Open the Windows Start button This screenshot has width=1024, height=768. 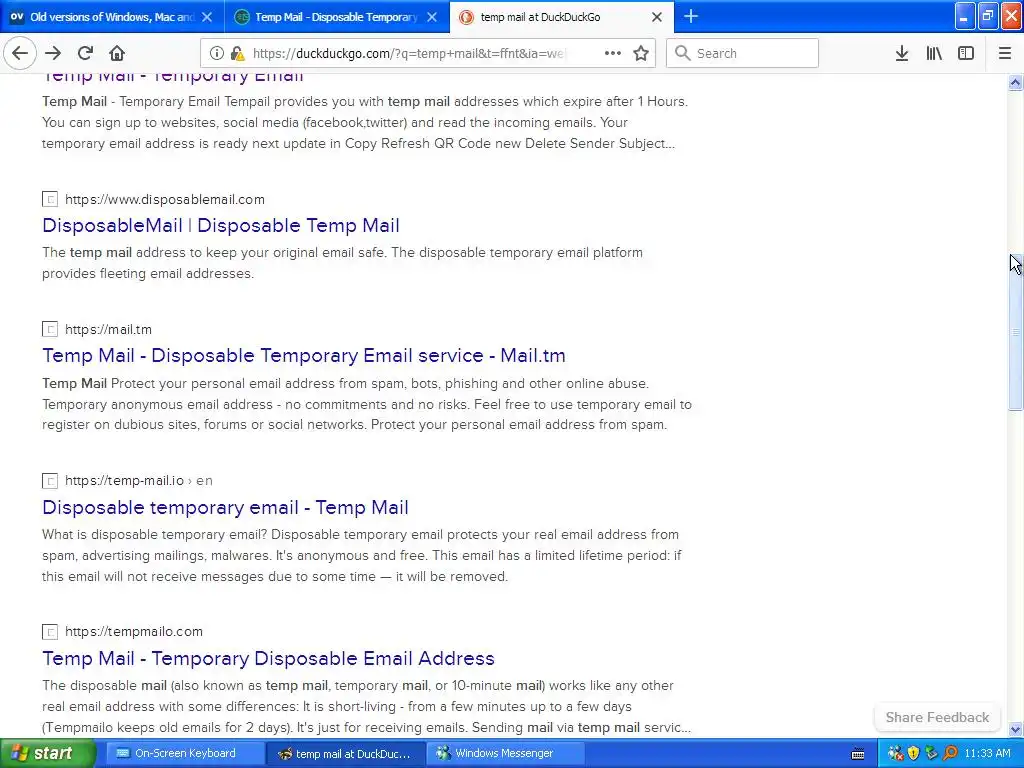[47, 754]
